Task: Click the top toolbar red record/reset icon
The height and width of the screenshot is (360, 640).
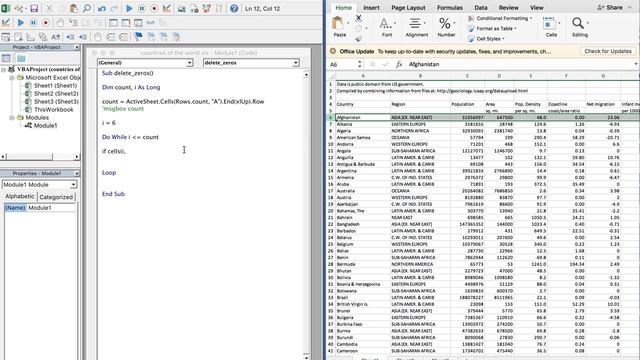Action: (154, 8)
